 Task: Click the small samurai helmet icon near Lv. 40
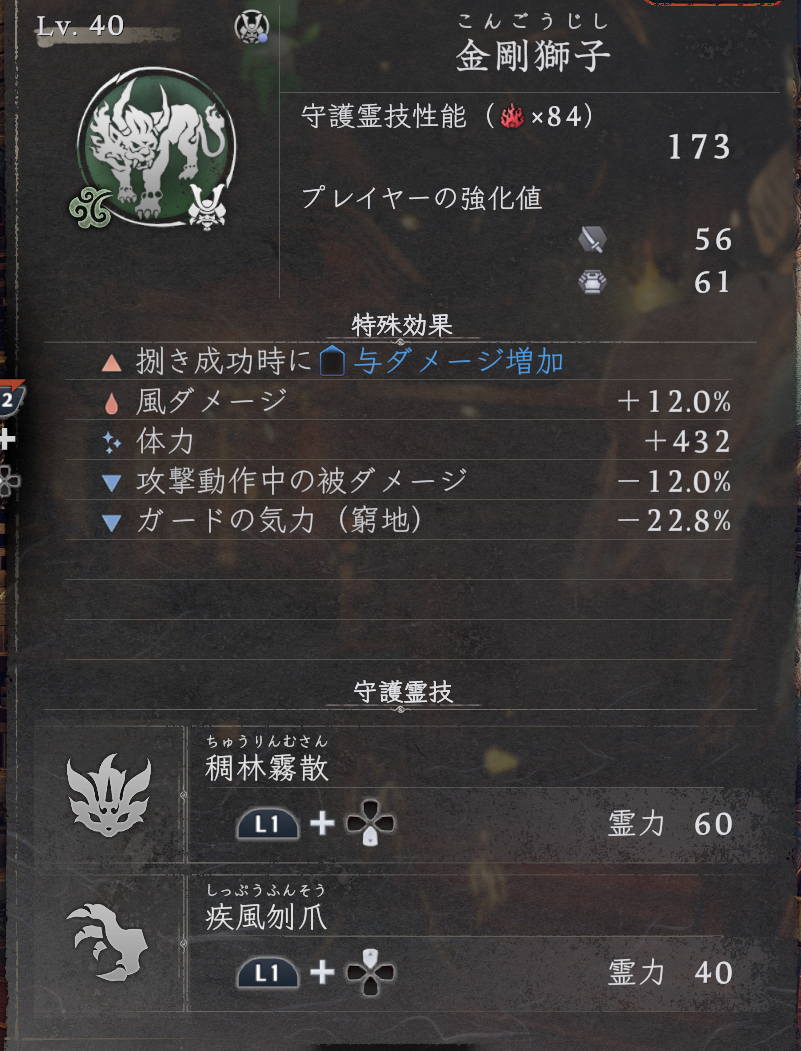point(251,28)
